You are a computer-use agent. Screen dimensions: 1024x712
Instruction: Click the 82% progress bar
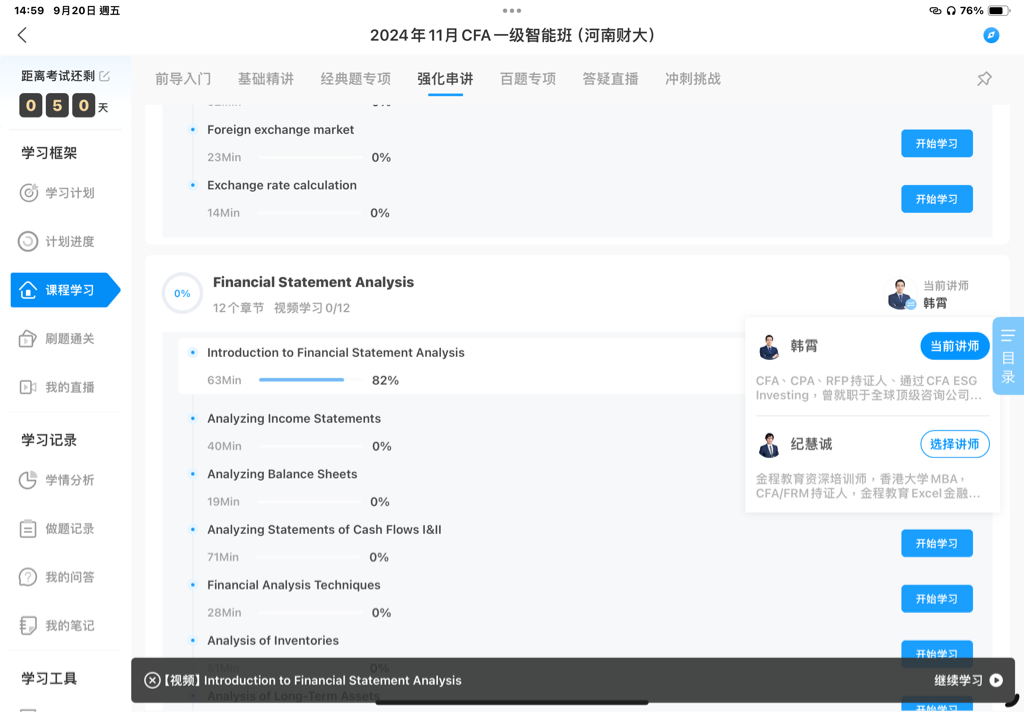[x=311, y=380]
